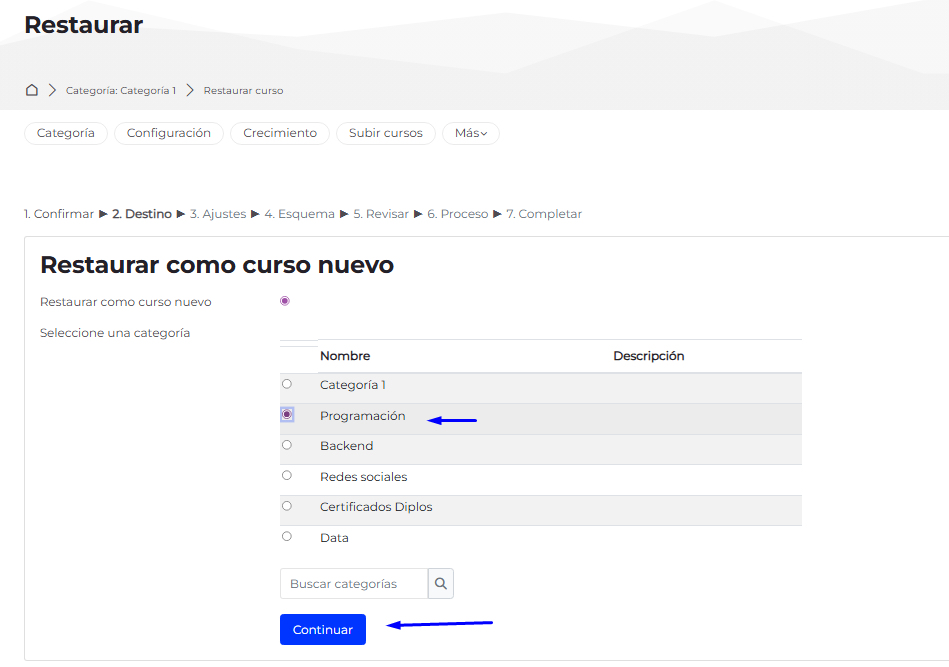
Task: Select the Programación radio button
Action: (x=287, y=414)
